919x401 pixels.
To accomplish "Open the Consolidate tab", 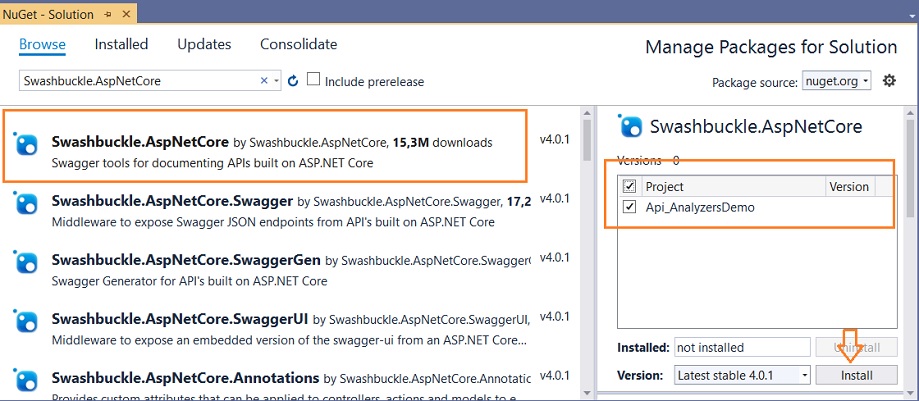I will tap(298, 45).
